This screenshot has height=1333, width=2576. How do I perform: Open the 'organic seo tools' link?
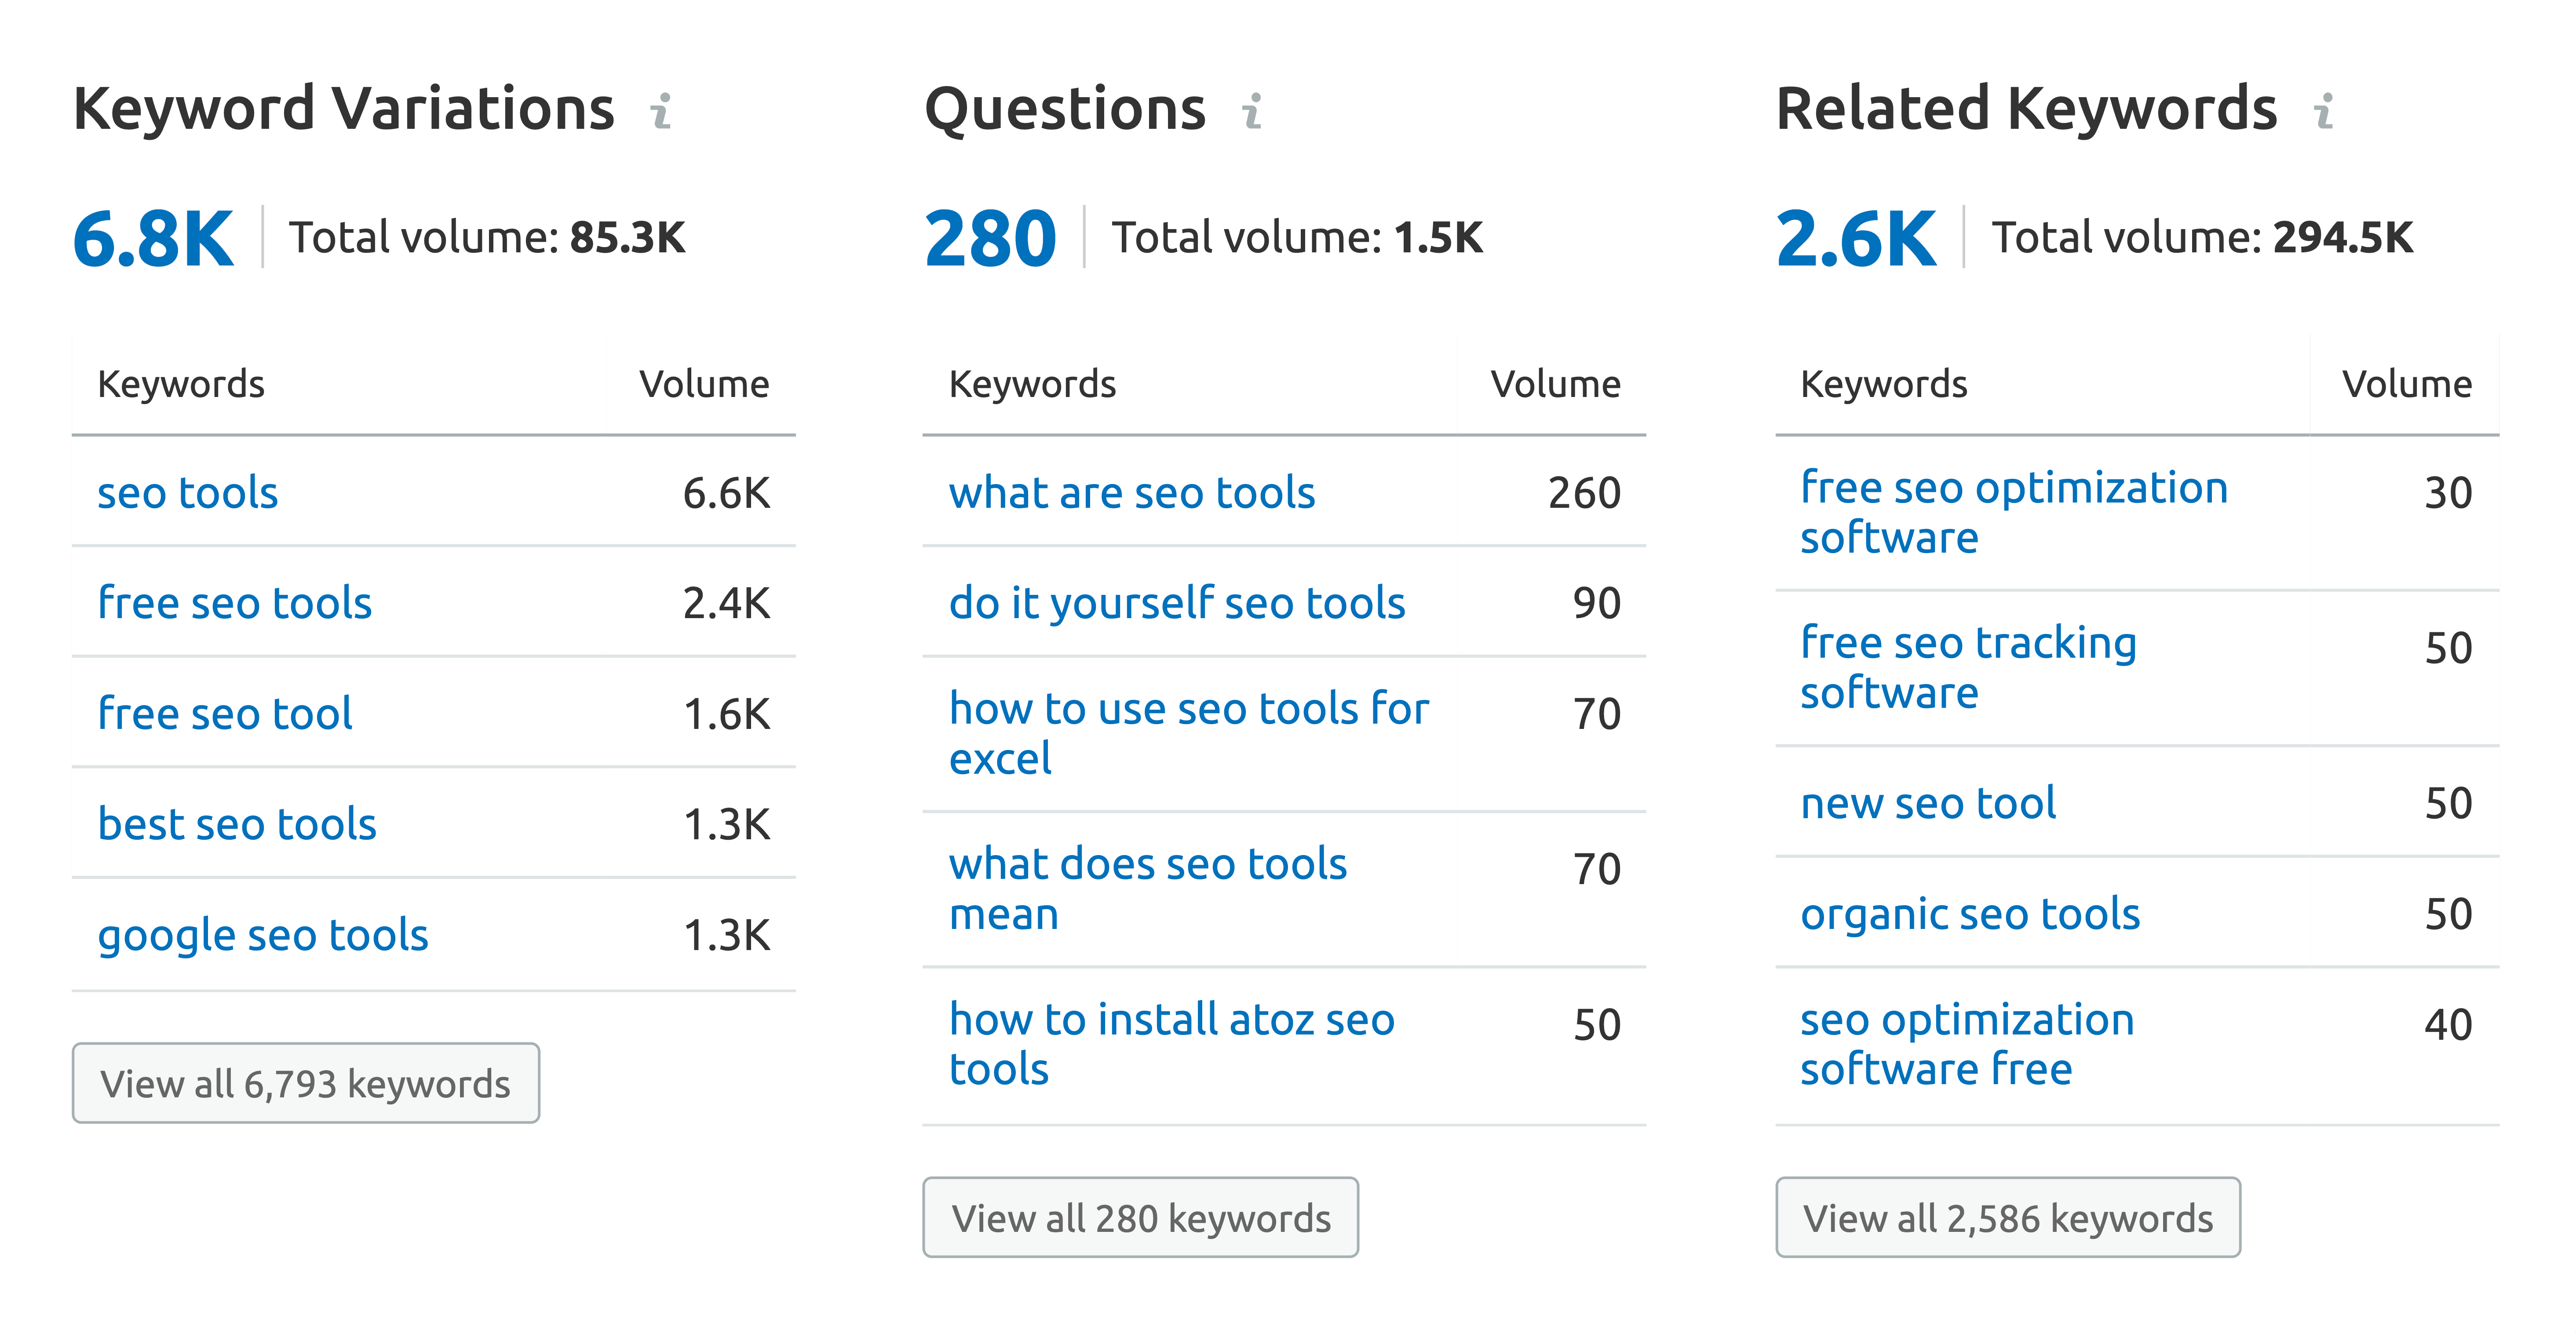coord(1970,915)
